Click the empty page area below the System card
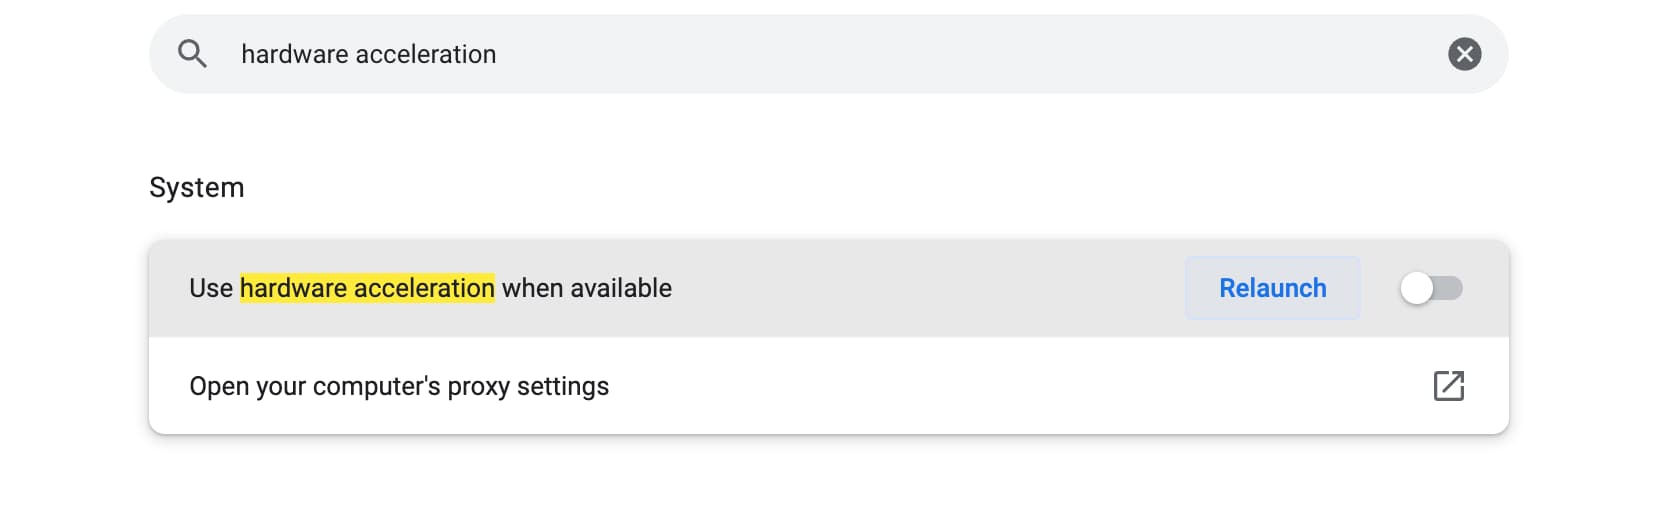1666x532 pixels. coord(829,485)
